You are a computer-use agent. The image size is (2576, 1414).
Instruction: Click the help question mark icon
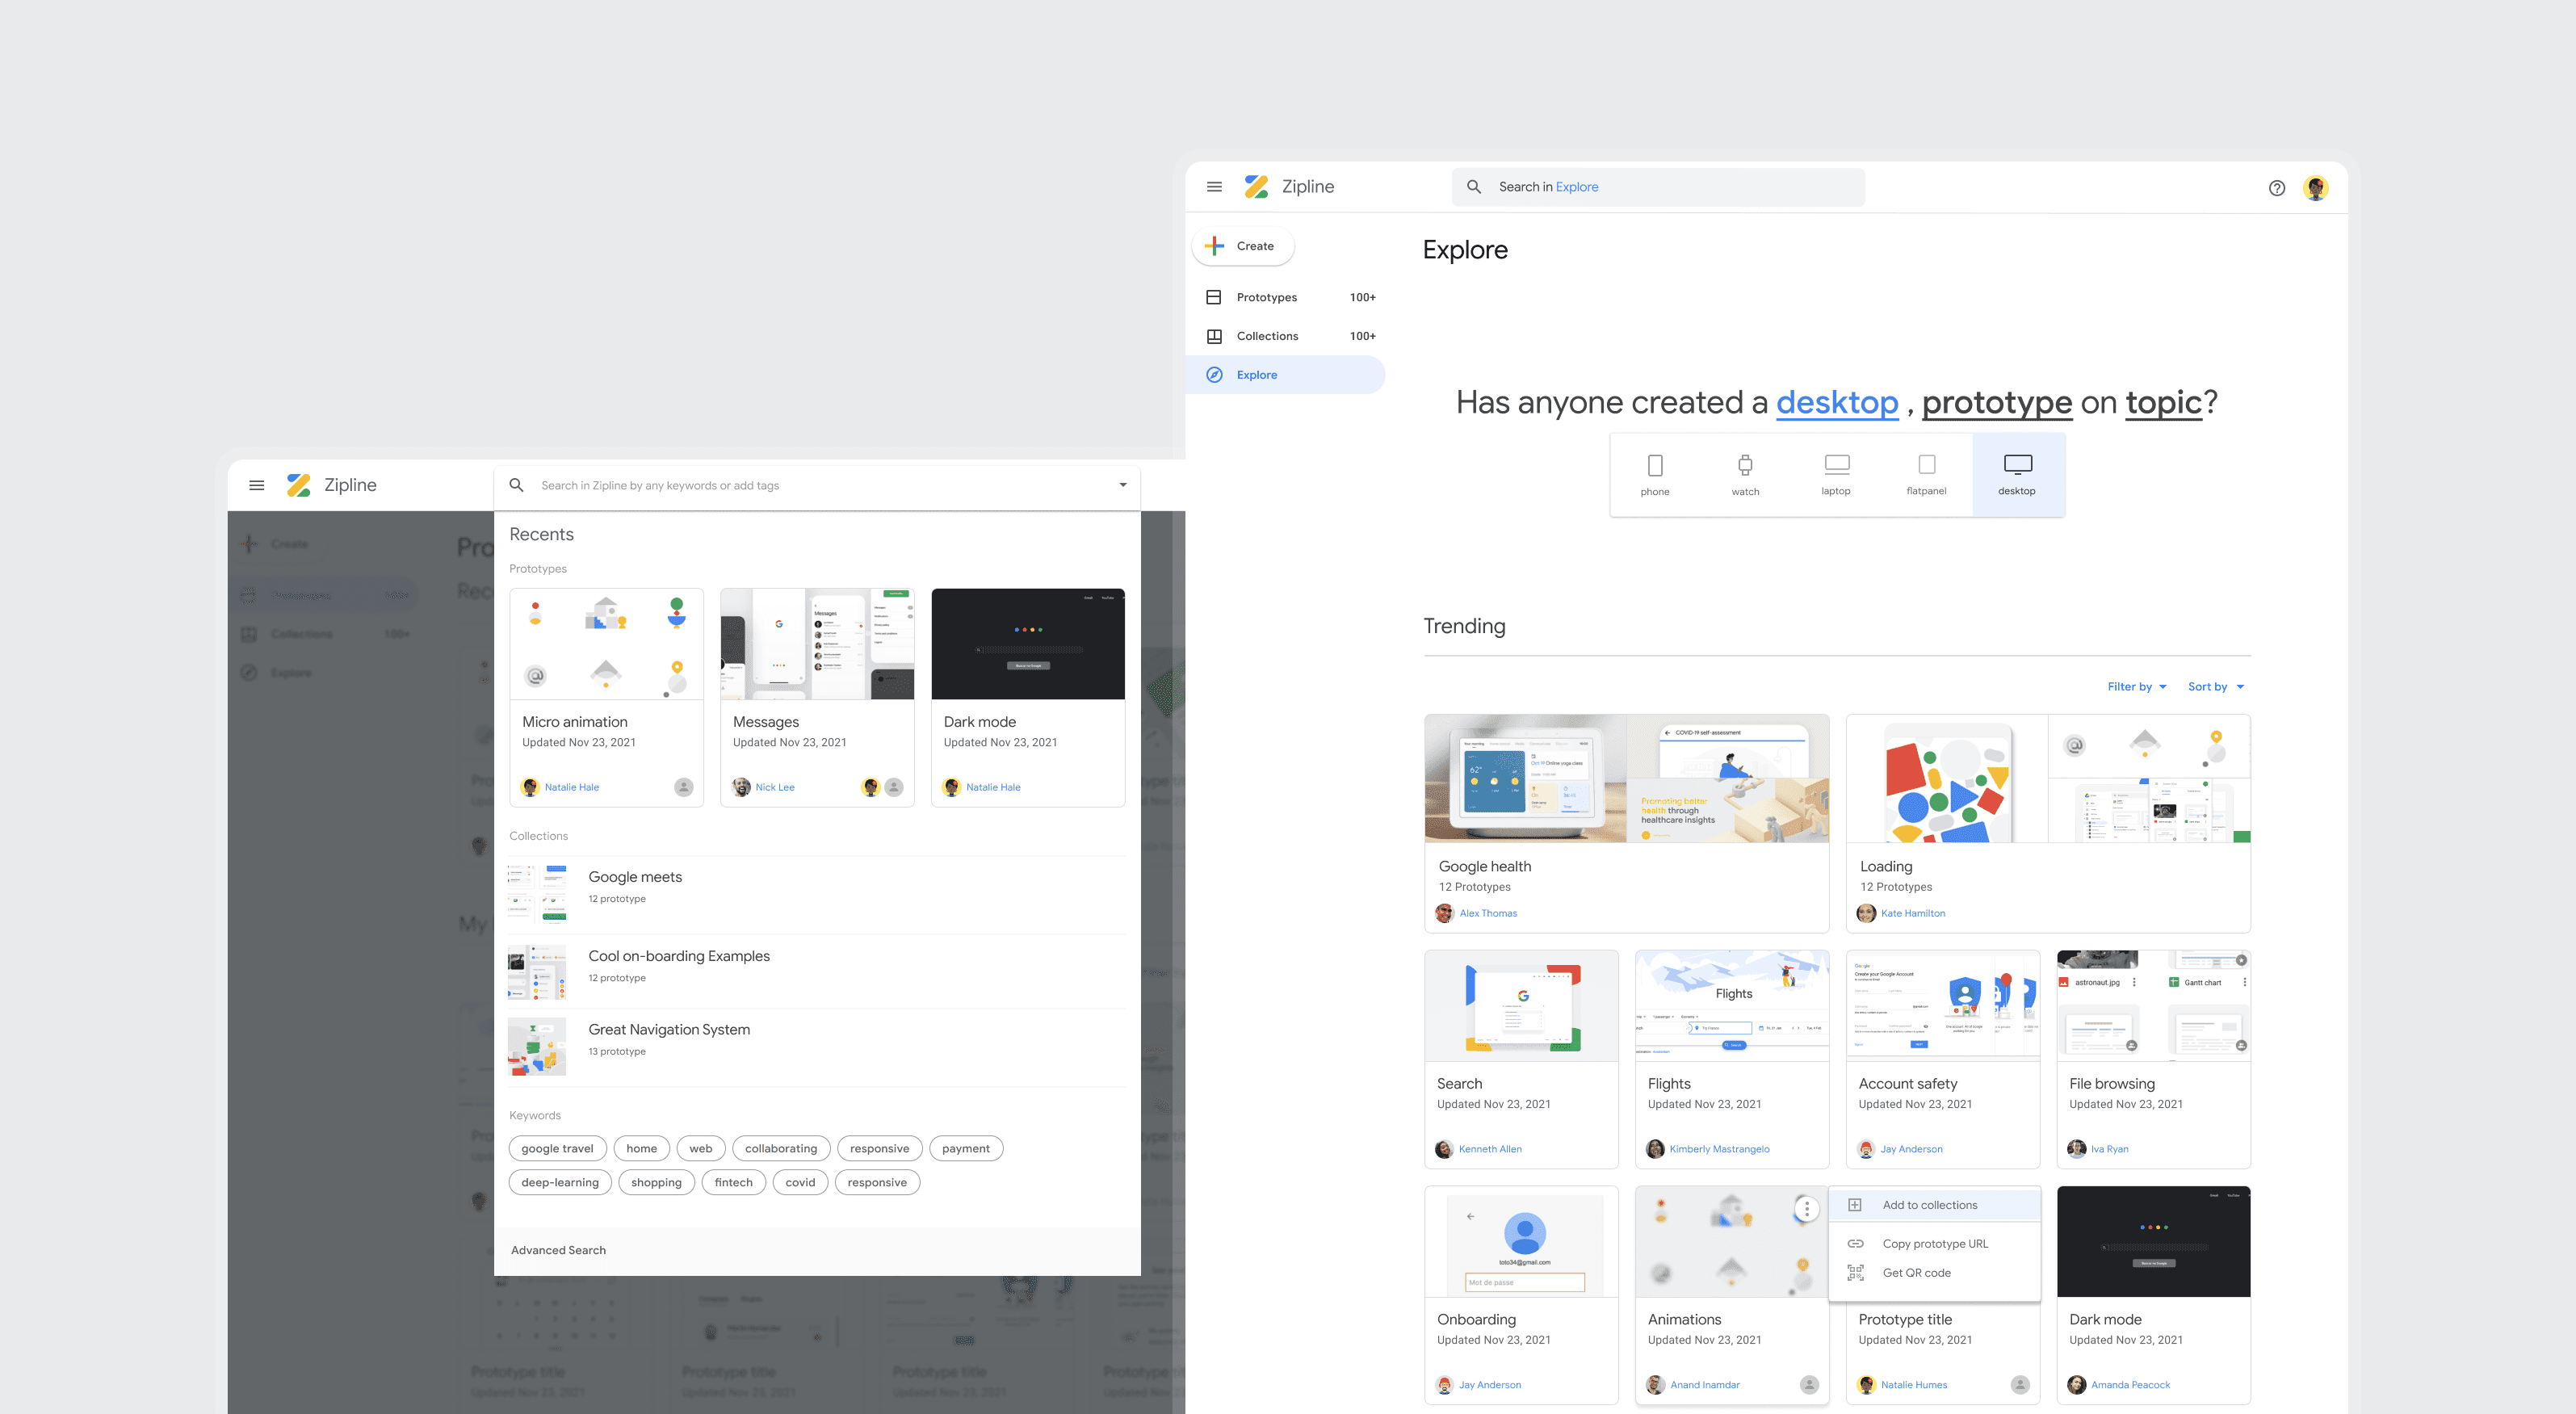[x=2276, y=188]
